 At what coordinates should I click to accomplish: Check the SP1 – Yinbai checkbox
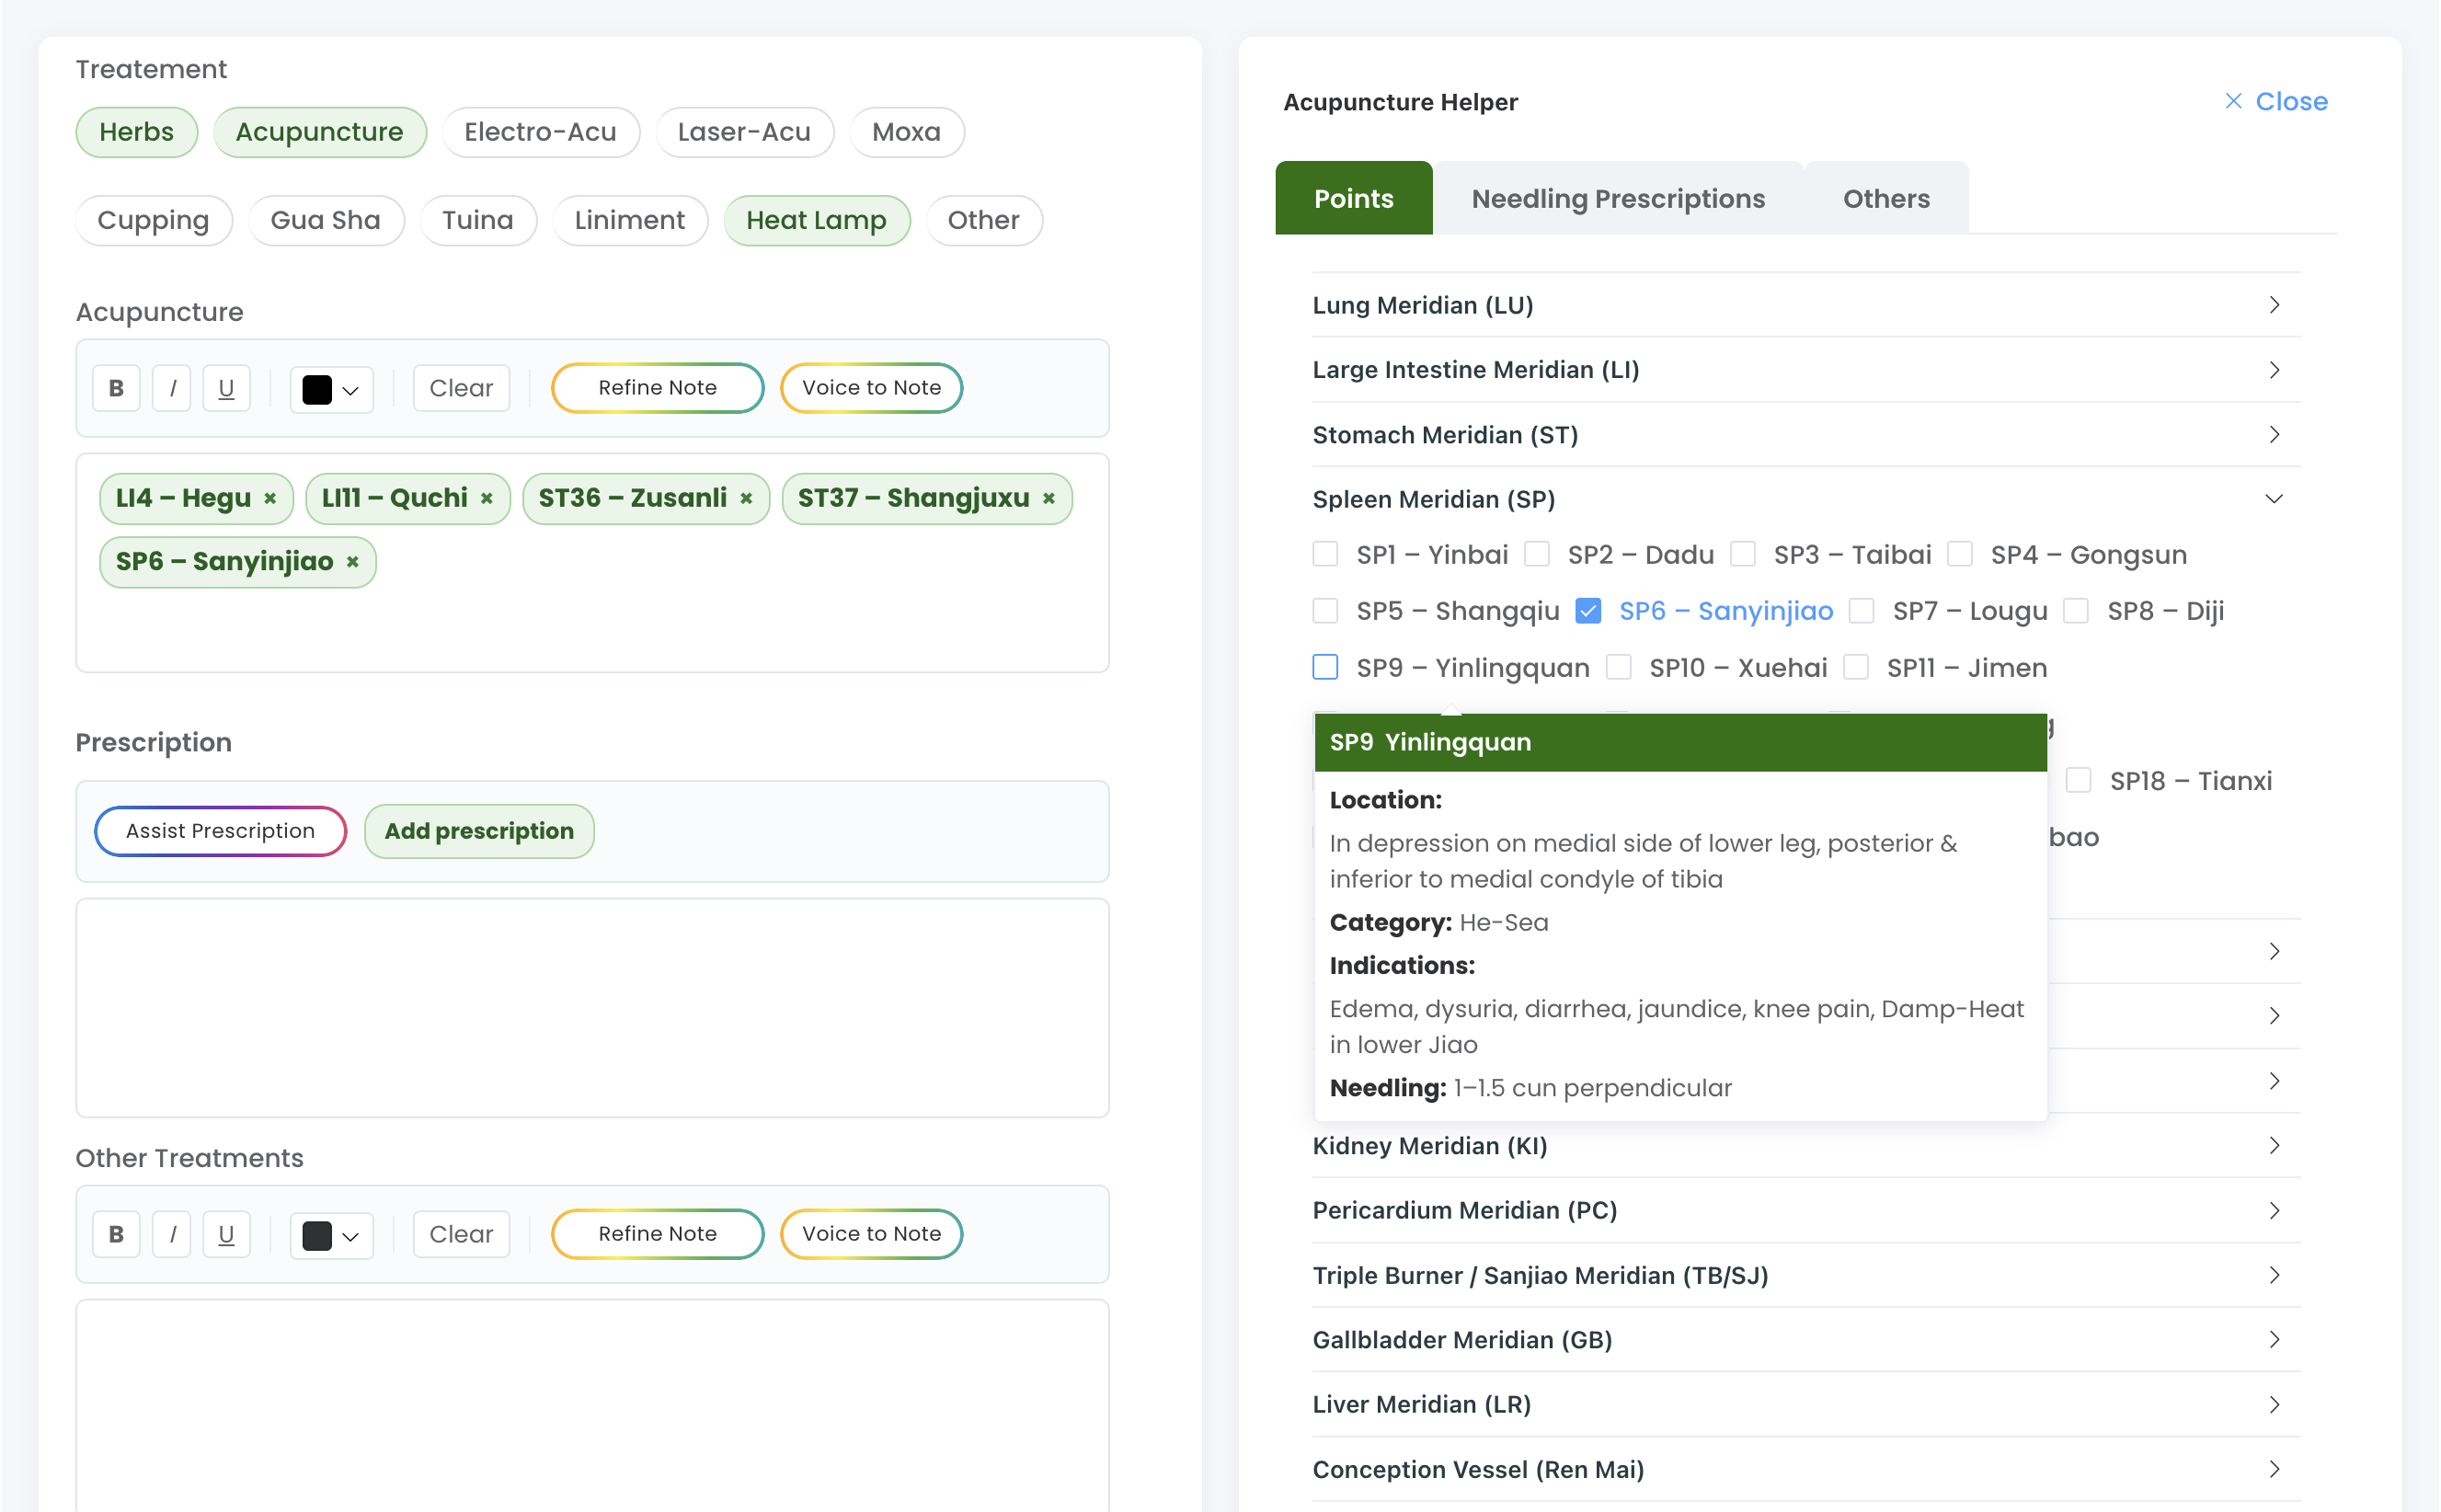point(1325,555)
